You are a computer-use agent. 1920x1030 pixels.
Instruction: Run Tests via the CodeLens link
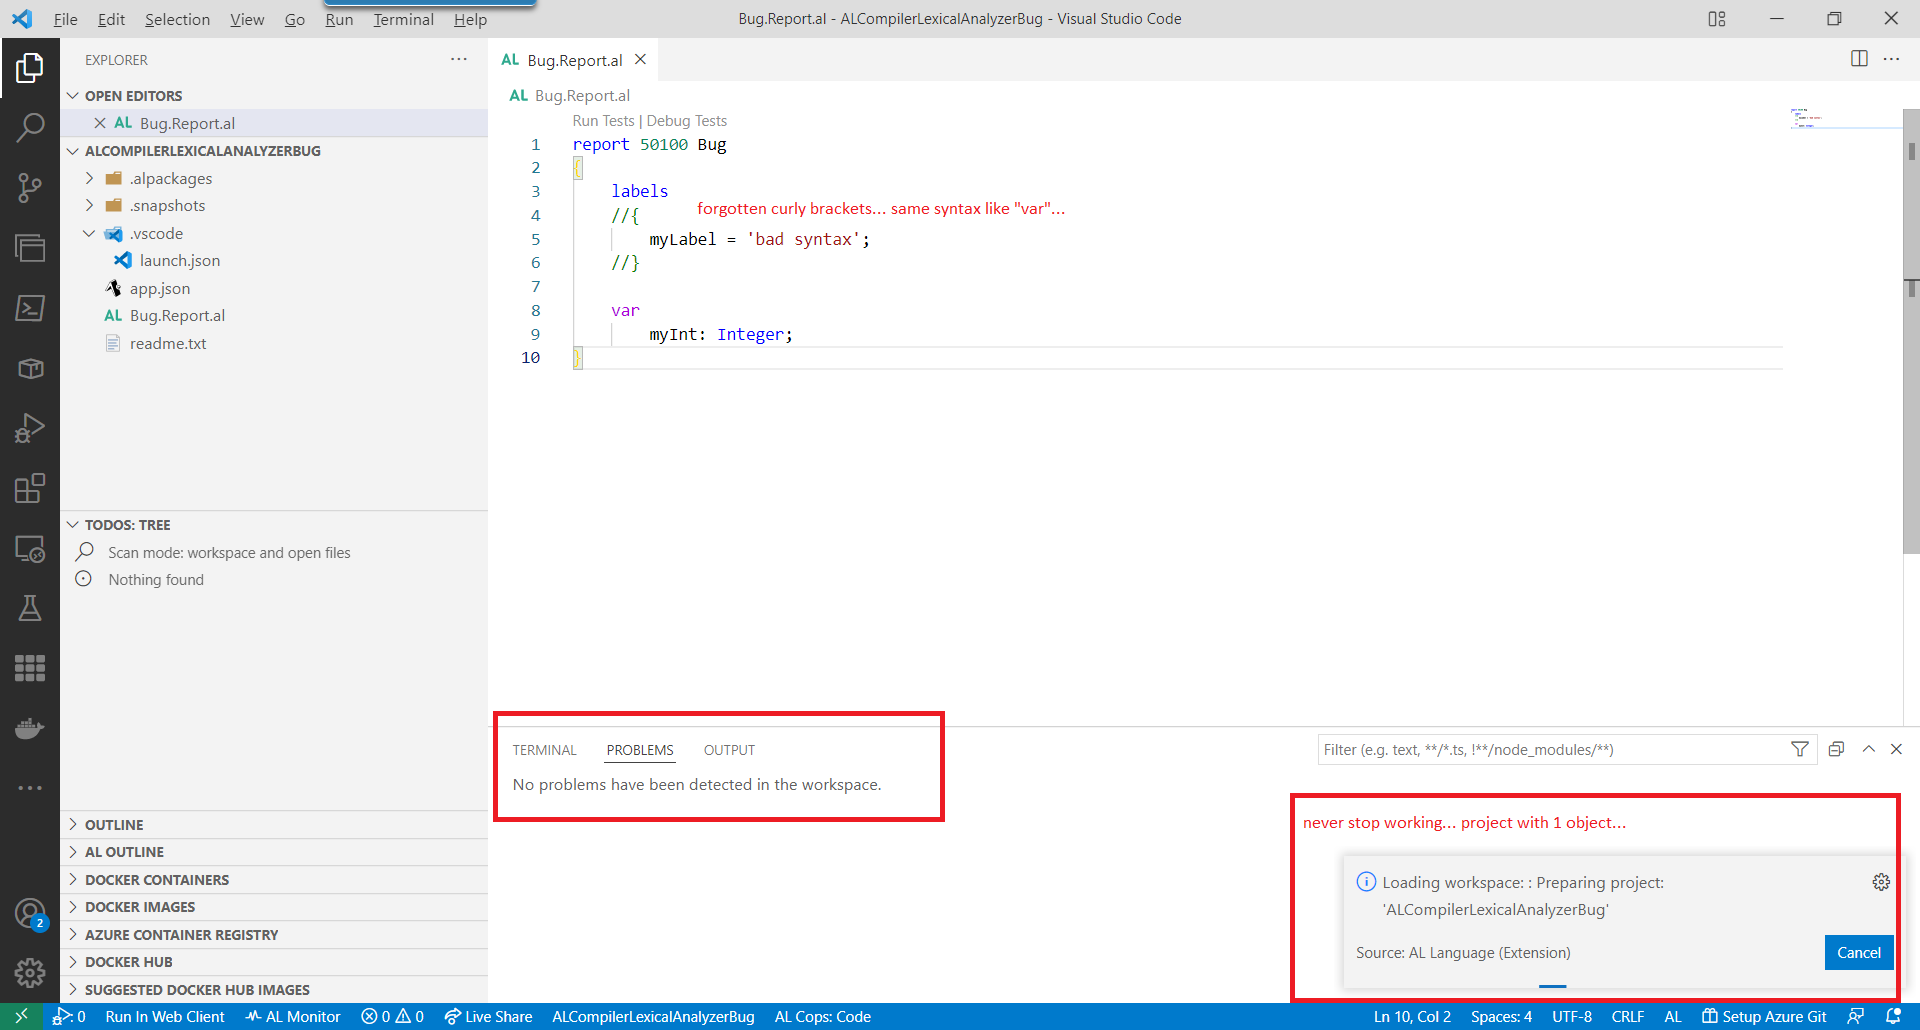pos(602,120)
